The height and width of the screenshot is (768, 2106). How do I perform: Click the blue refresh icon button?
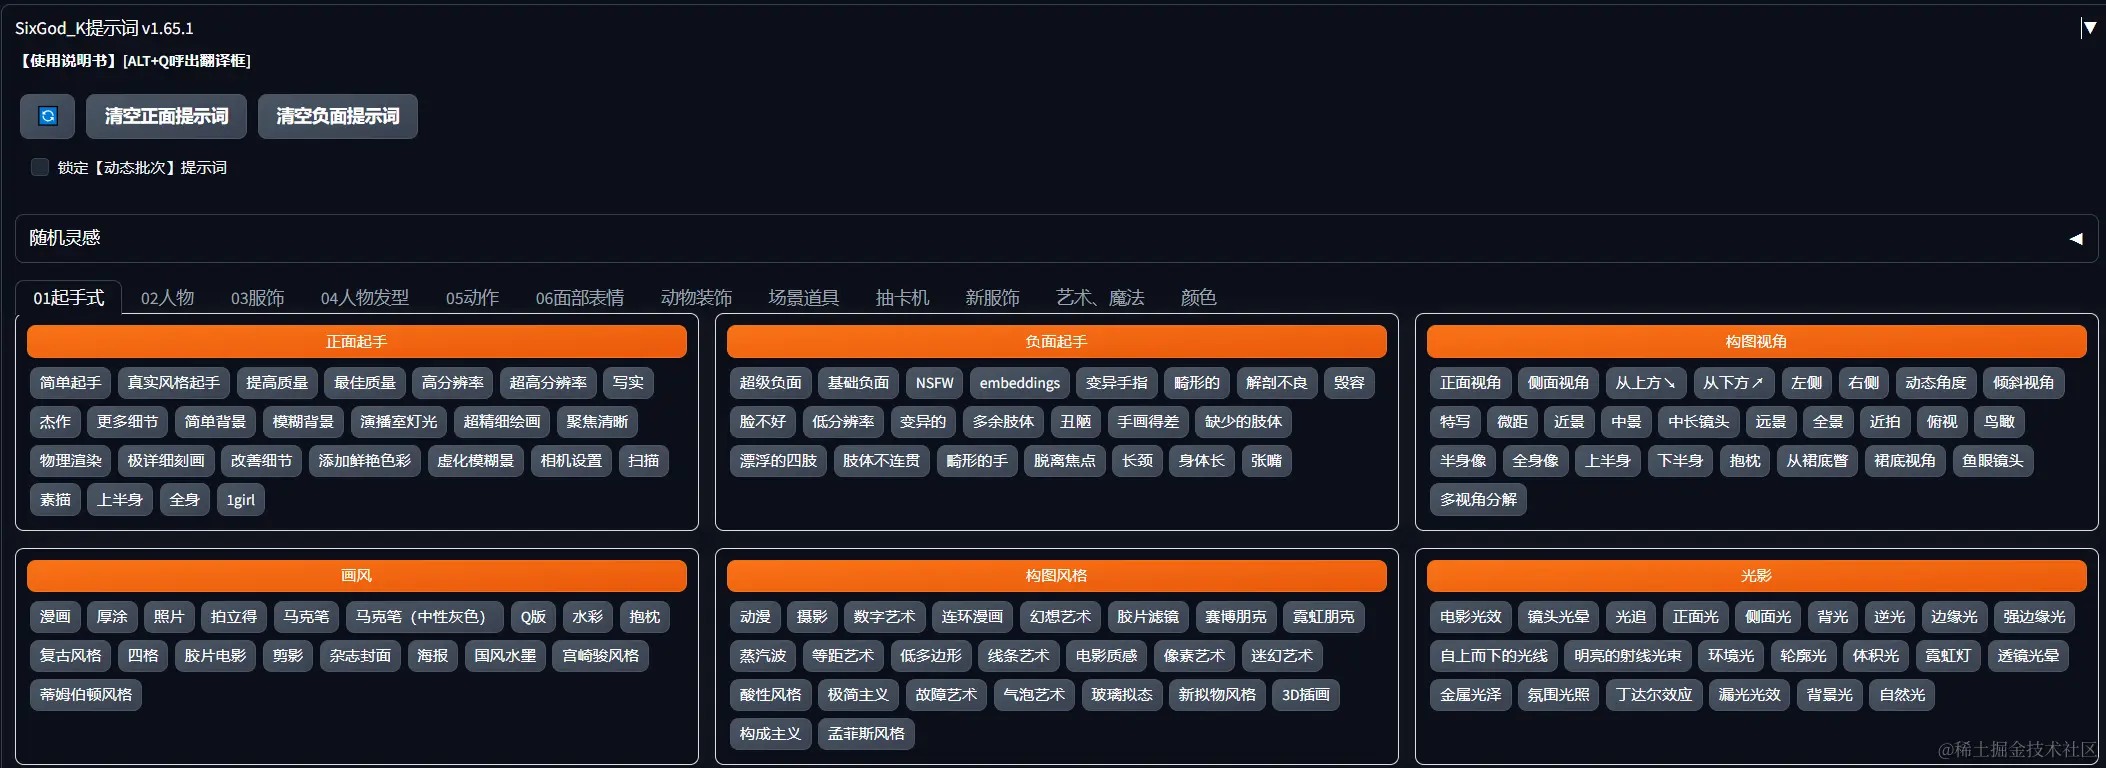click(x=47, y=116)
